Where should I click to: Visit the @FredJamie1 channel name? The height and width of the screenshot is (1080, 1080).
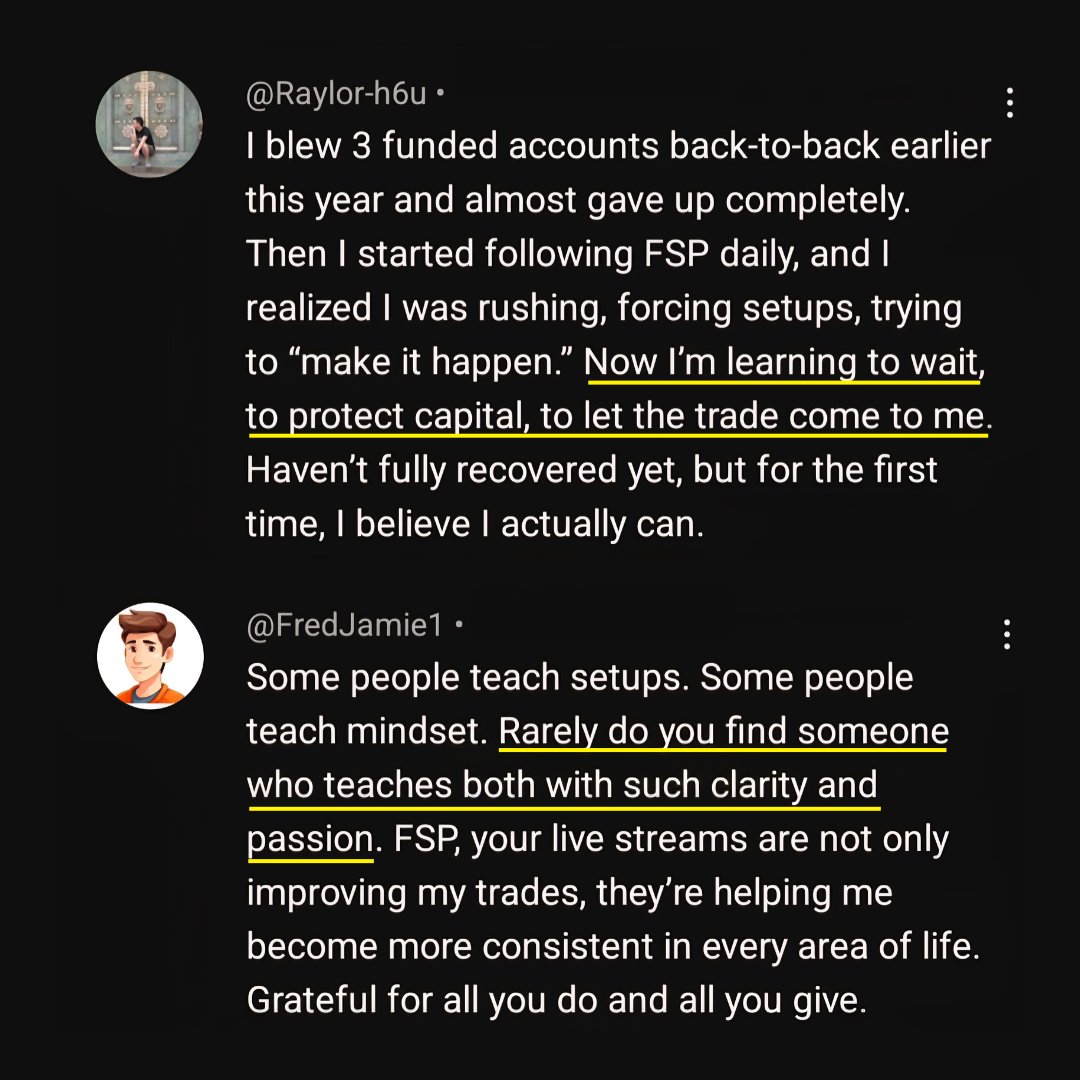coord(344,625)
